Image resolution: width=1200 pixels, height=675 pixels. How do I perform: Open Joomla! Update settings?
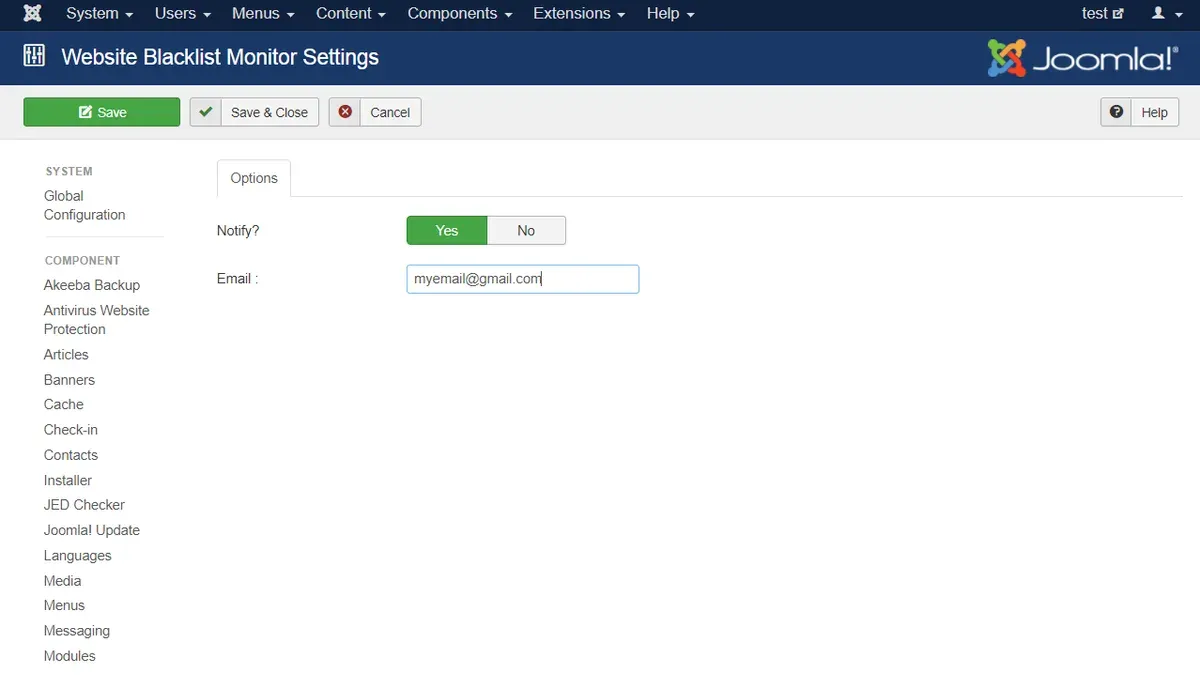pos(92,530)
